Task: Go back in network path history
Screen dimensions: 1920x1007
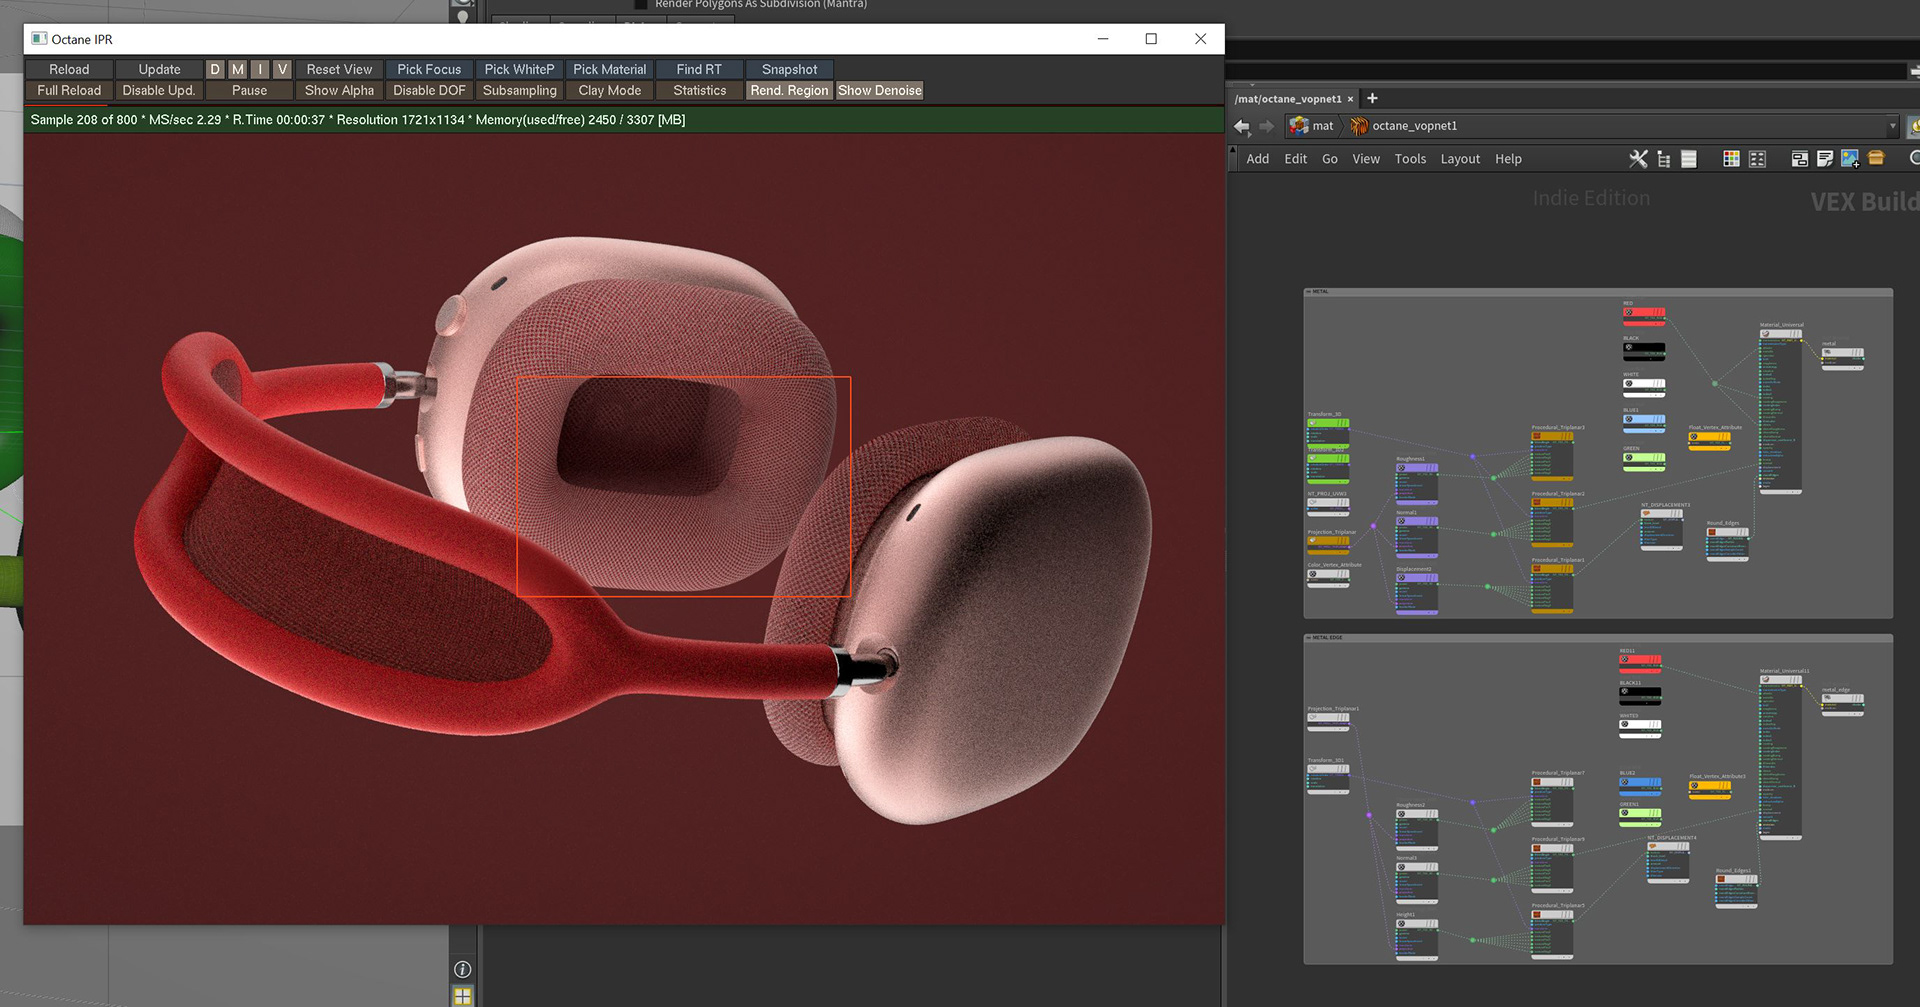Action: pos(1242,126)
